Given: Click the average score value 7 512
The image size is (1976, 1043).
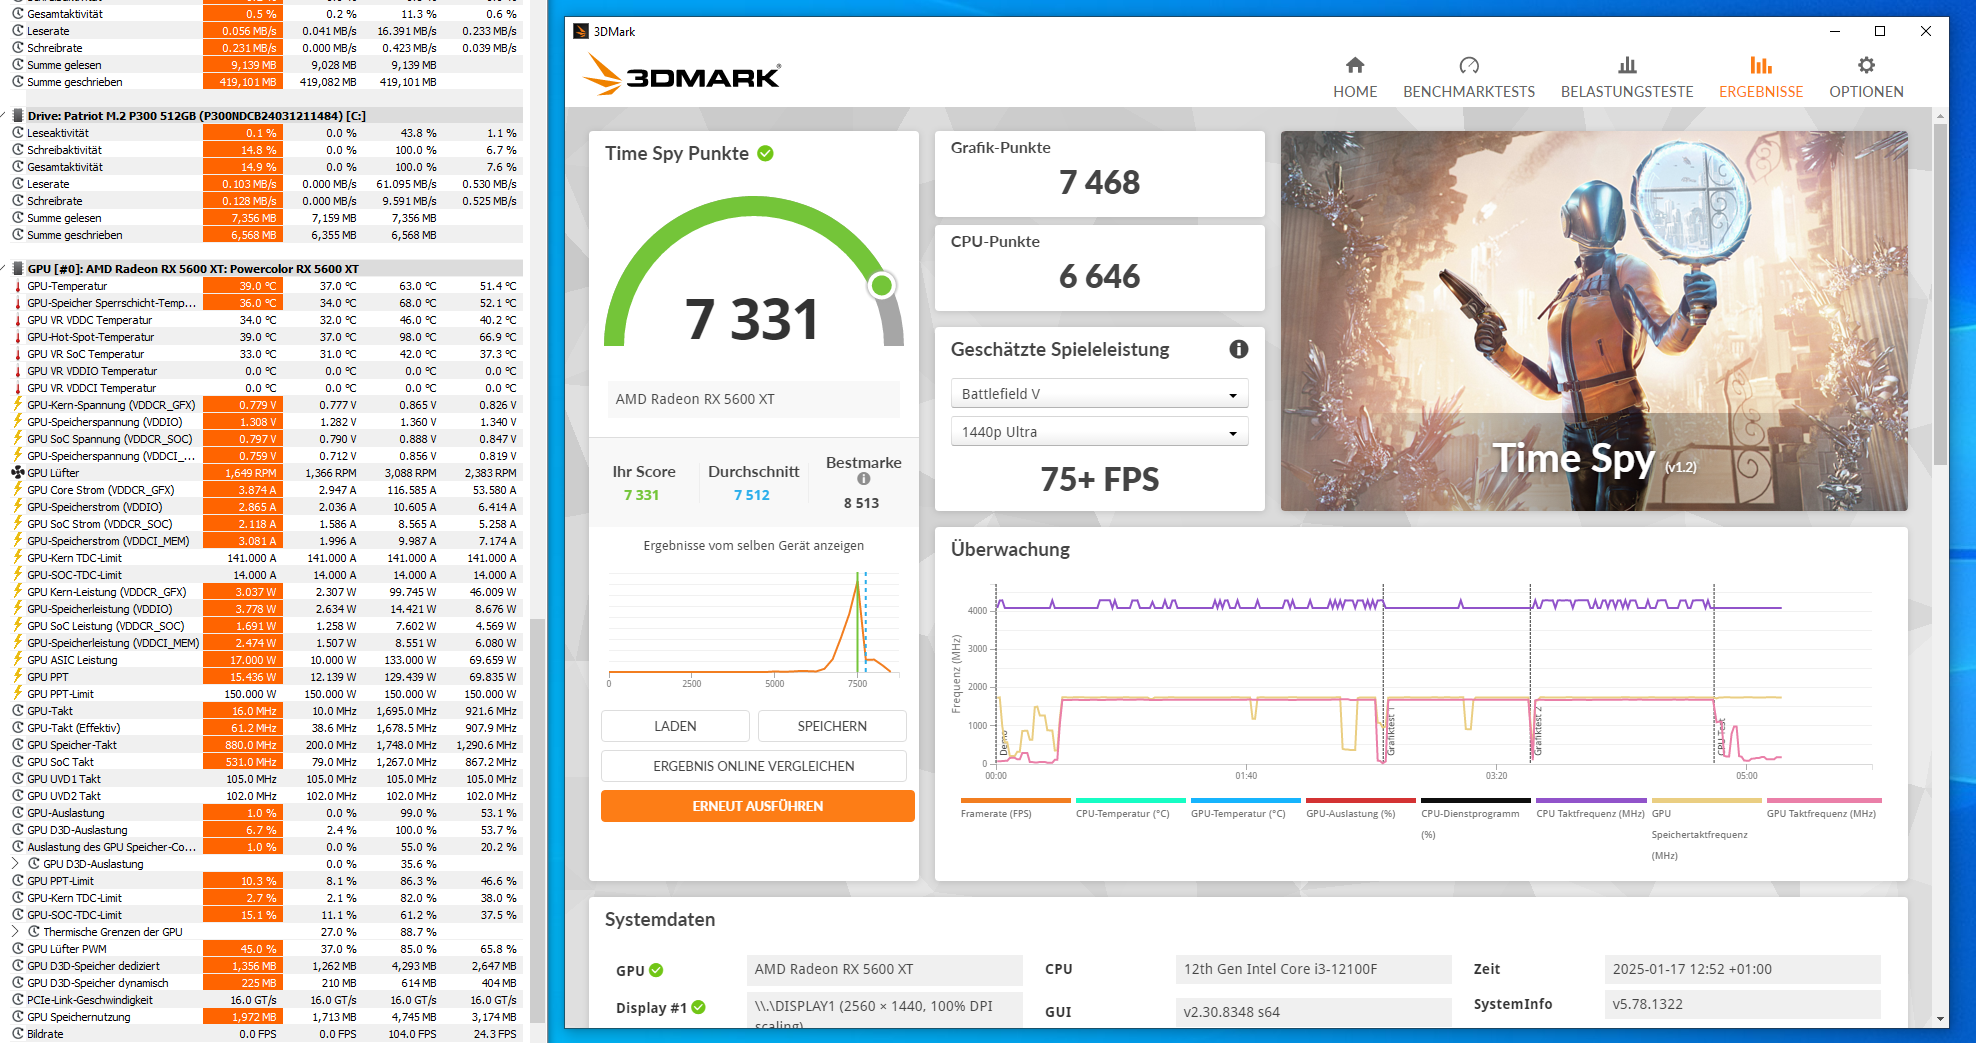Looking at the screenshot, I should point(752,495).
